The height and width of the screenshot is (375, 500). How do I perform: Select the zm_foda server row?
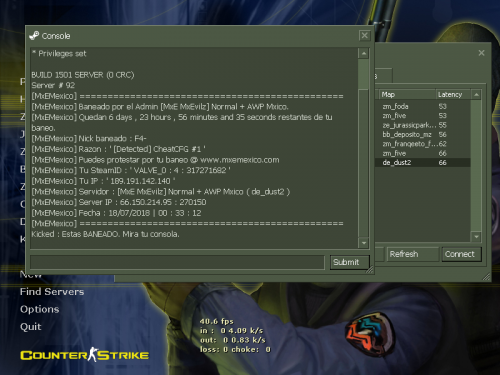423,107
